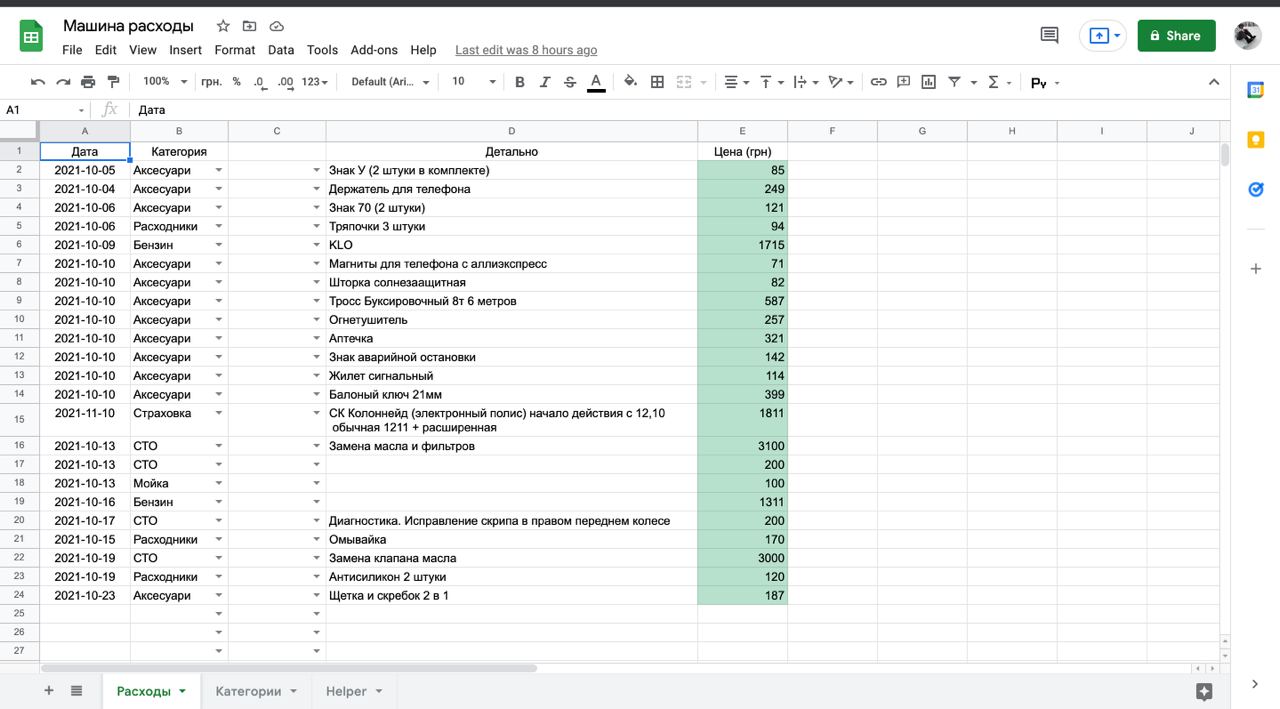Open text wrapping options
The image size is (1280, 709).
pos(805,82)
